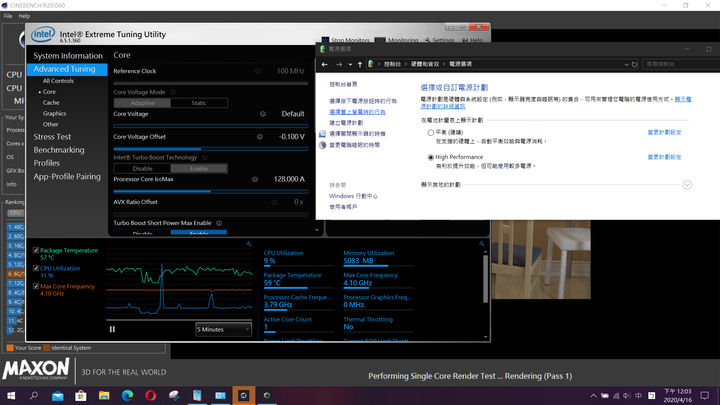The height and width of the screenshot is (405, 720).
Task: Expand 顯示其他的計劃 additional plans chevron
Action: point(687,185)
